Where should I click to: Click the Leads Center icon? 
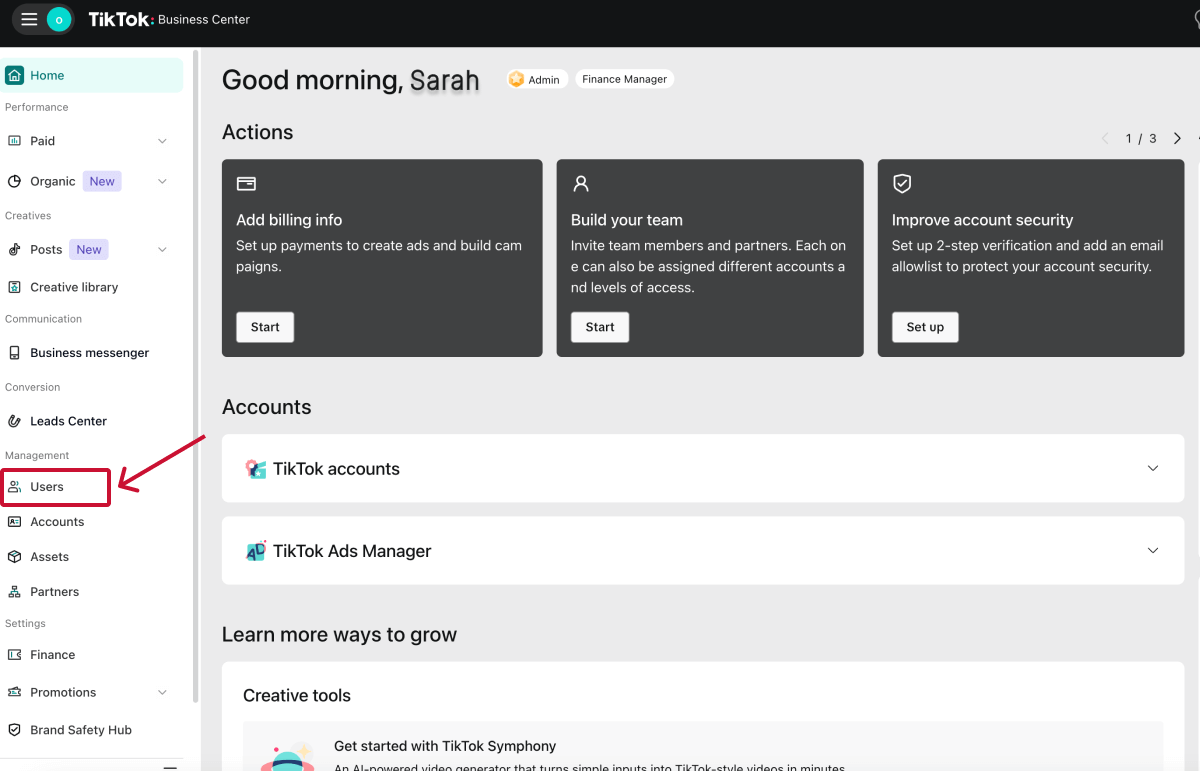(x=14, y=421)
